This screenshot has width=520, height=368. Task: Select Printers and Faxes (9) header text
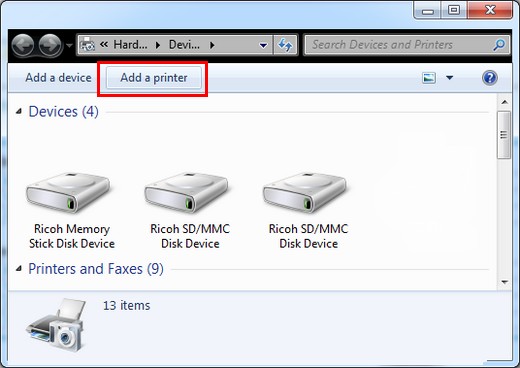coord(96,269)
